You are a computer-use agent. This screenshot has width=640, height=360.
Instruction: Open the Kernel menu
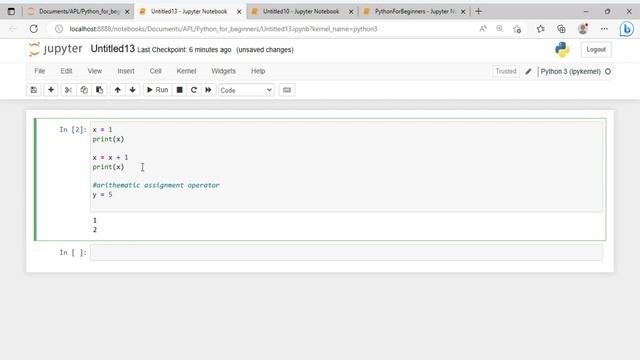(186, 71)
